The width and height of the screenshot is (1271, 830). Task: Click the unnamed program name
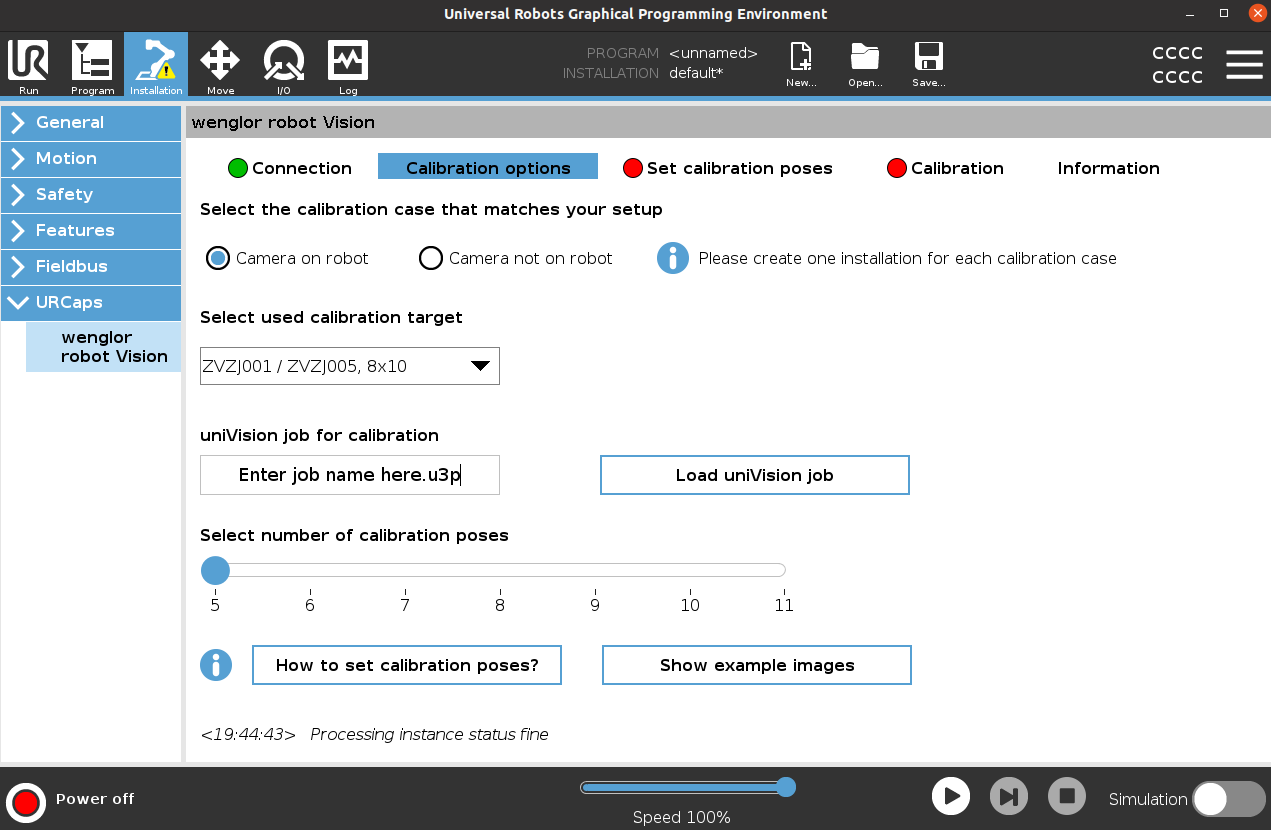(x=713, y=53)
